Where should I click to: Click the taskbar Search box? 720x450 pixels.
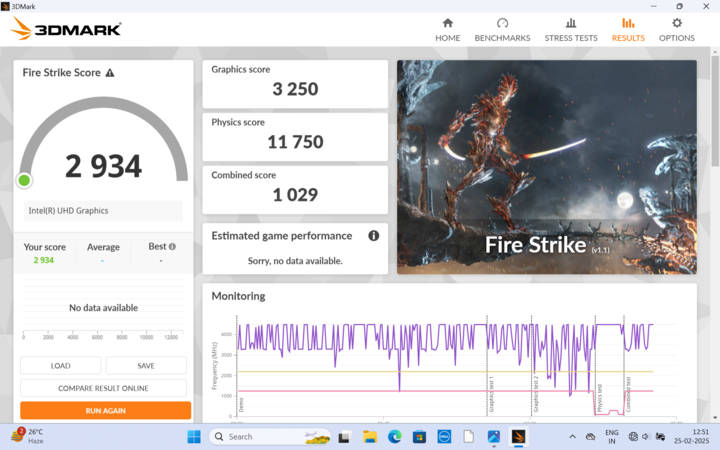click(x=270, y=437)
